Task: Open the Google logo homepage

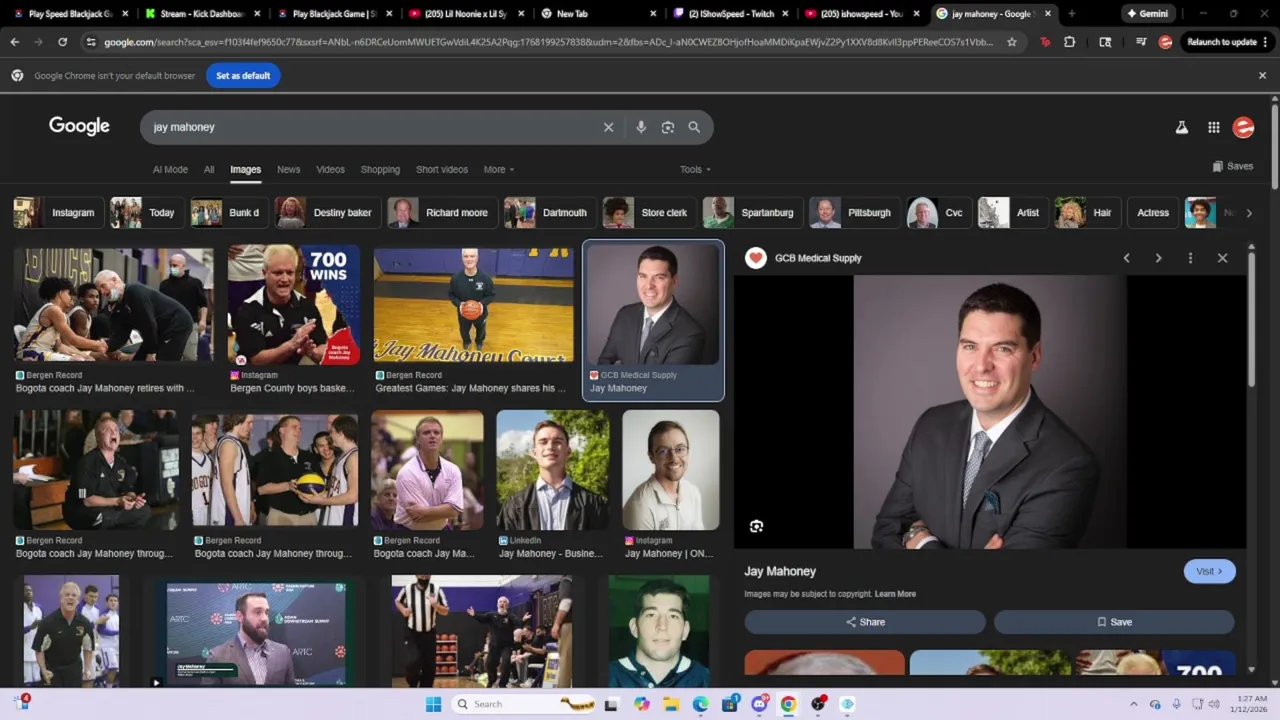Action: coord(79,126)
